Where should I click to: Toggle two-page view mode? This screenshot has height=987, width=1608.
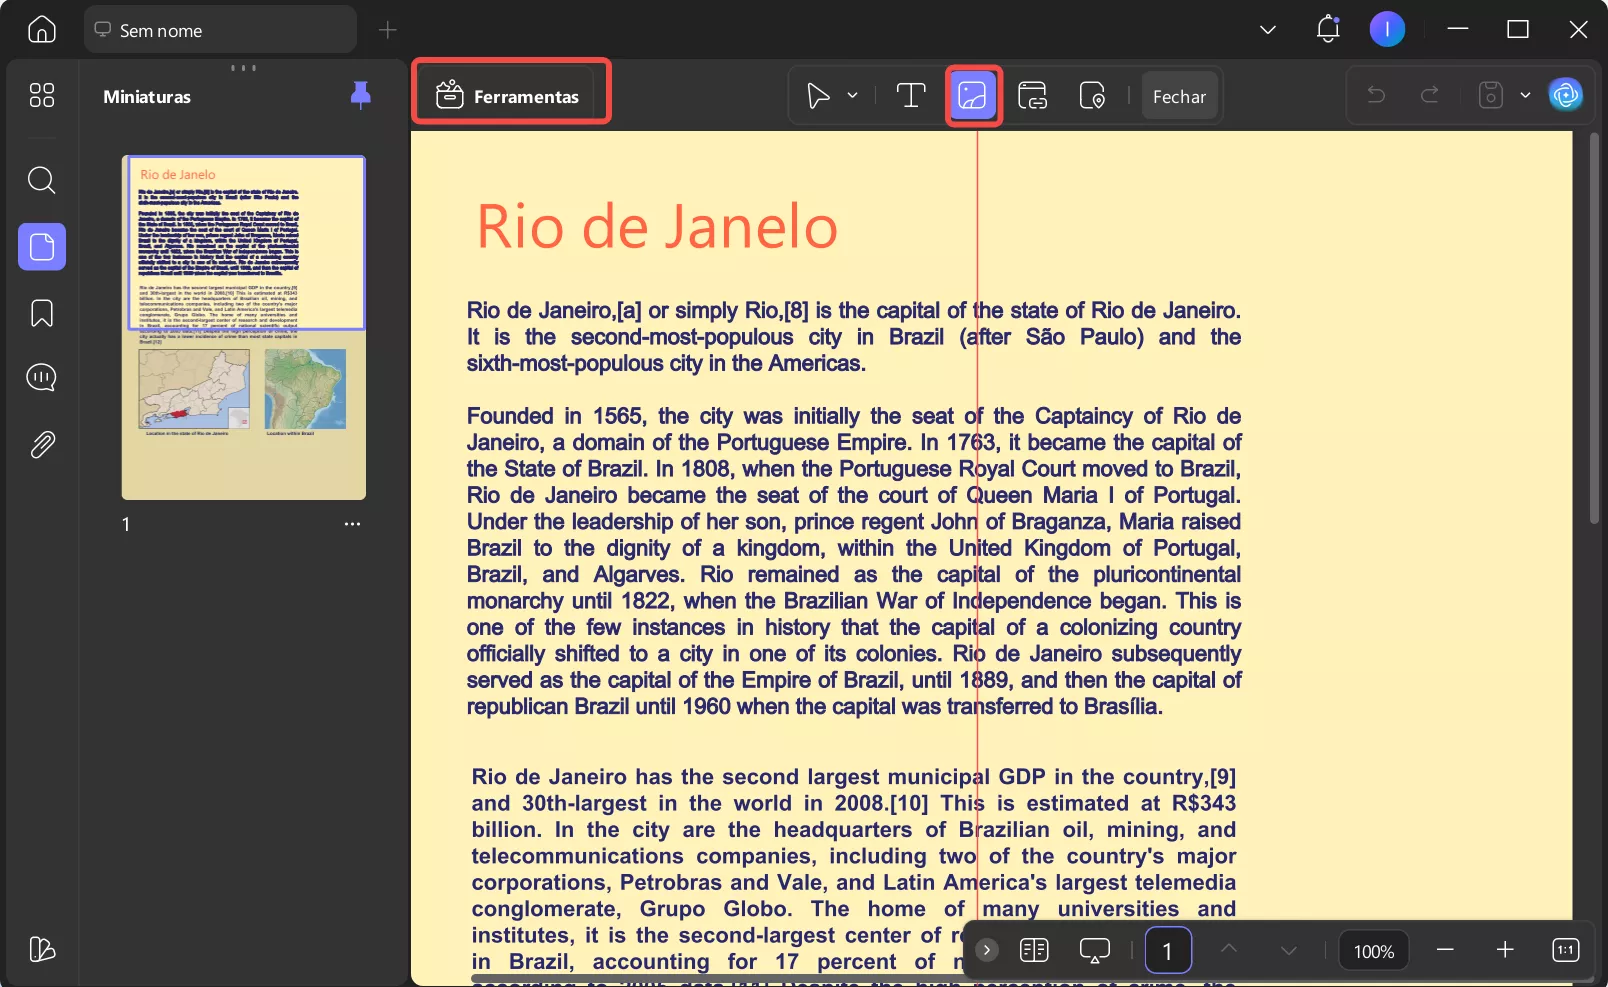1034,950
